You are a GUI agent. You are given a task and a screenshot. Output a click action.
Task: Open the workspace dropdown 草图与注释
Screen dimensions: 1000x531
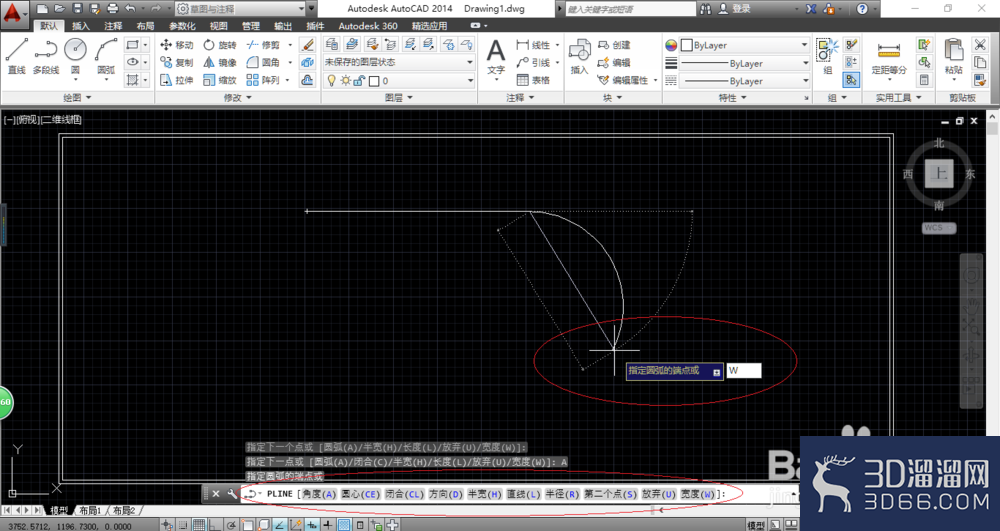coord(240,8)
